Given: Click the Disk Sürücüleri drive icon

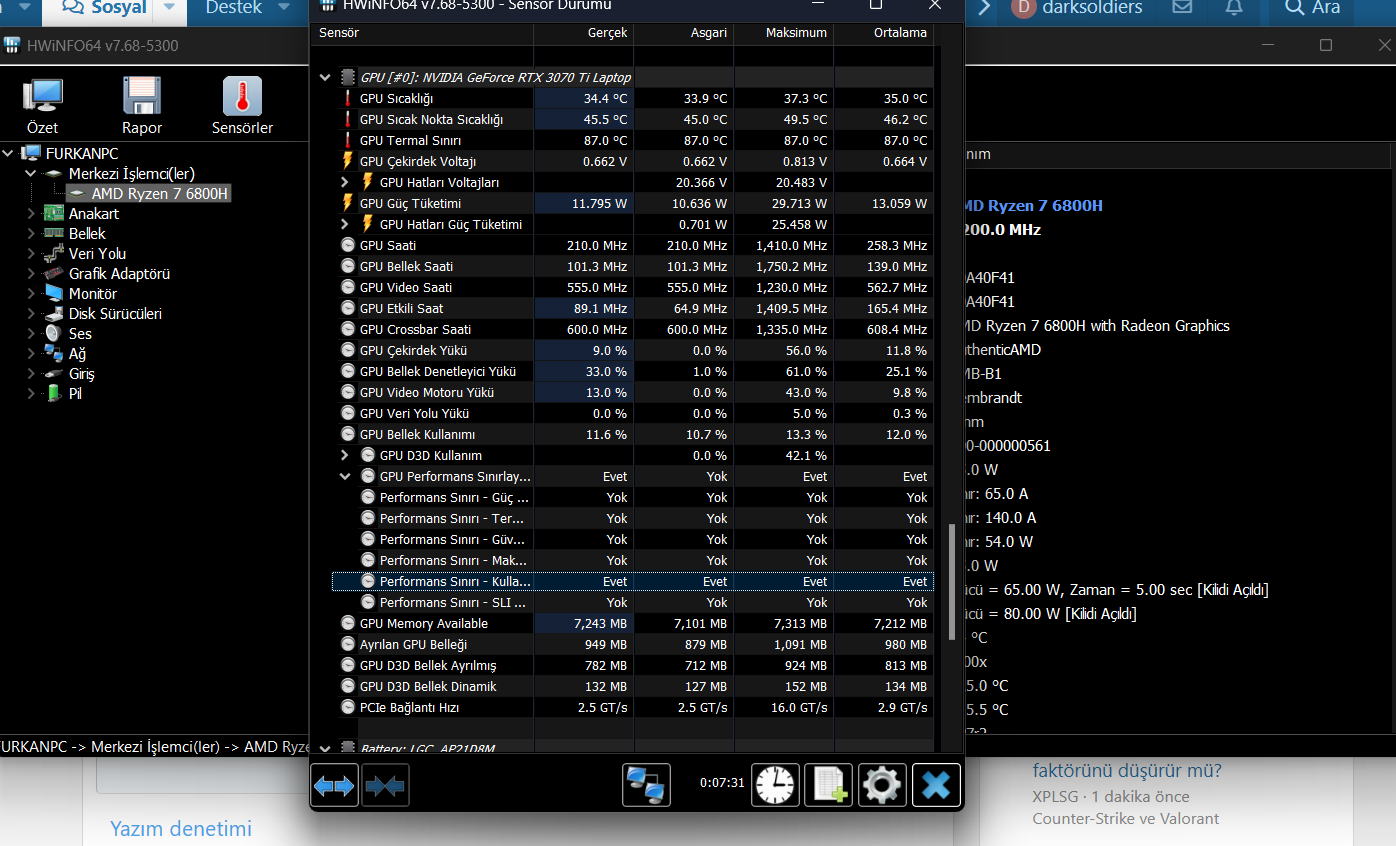Looking at the screenshot, I should coord(53,313).
